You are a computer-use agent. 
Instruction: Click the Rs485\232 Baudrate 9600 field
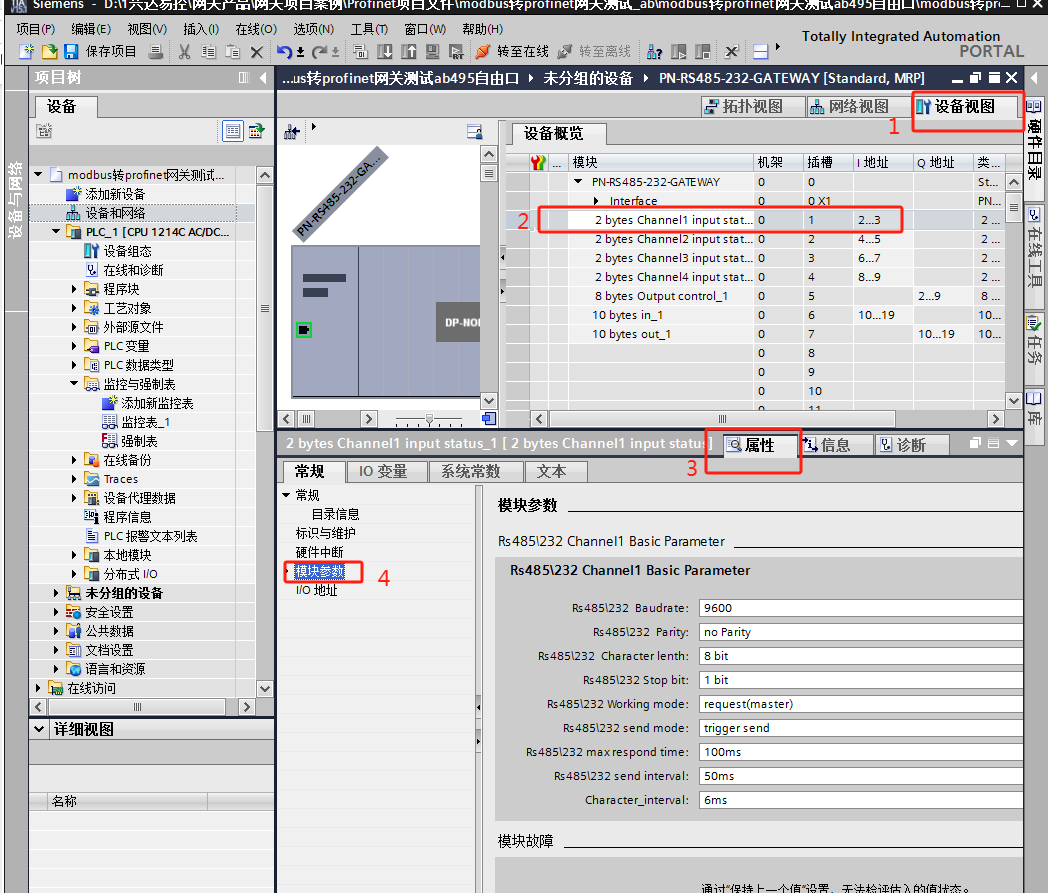point(861,608)
